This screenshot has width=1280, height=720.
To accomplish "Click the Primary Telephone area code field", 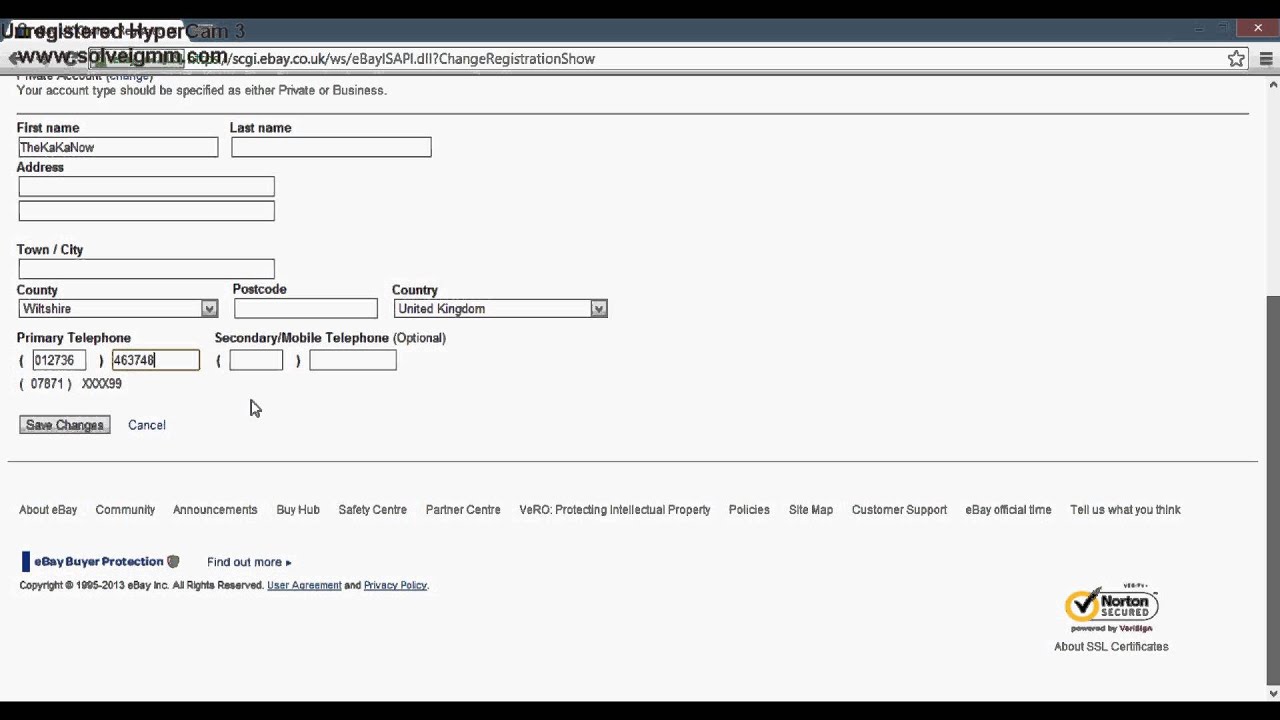I will 59,360.
